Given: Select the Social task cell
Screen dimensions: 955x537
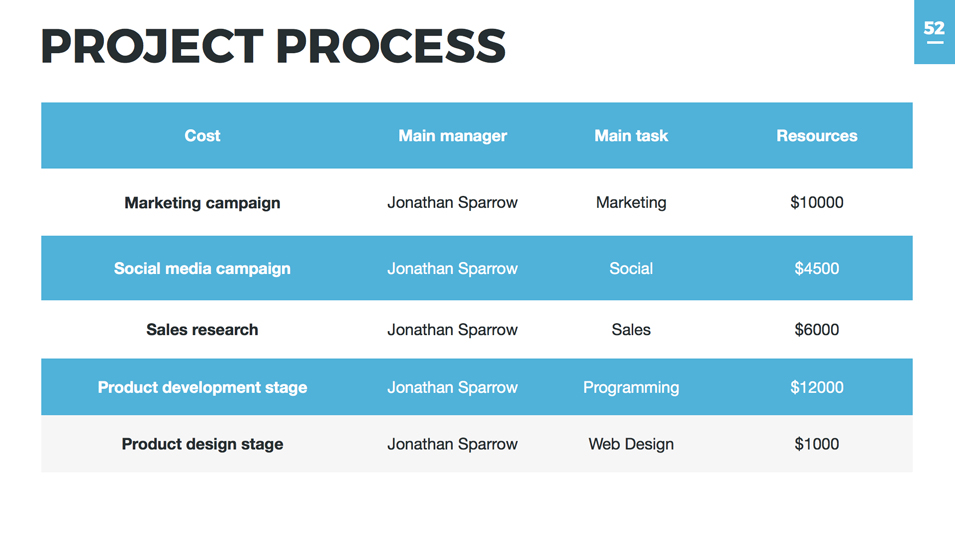Looking at the screenshot, I should coord(631,269).
